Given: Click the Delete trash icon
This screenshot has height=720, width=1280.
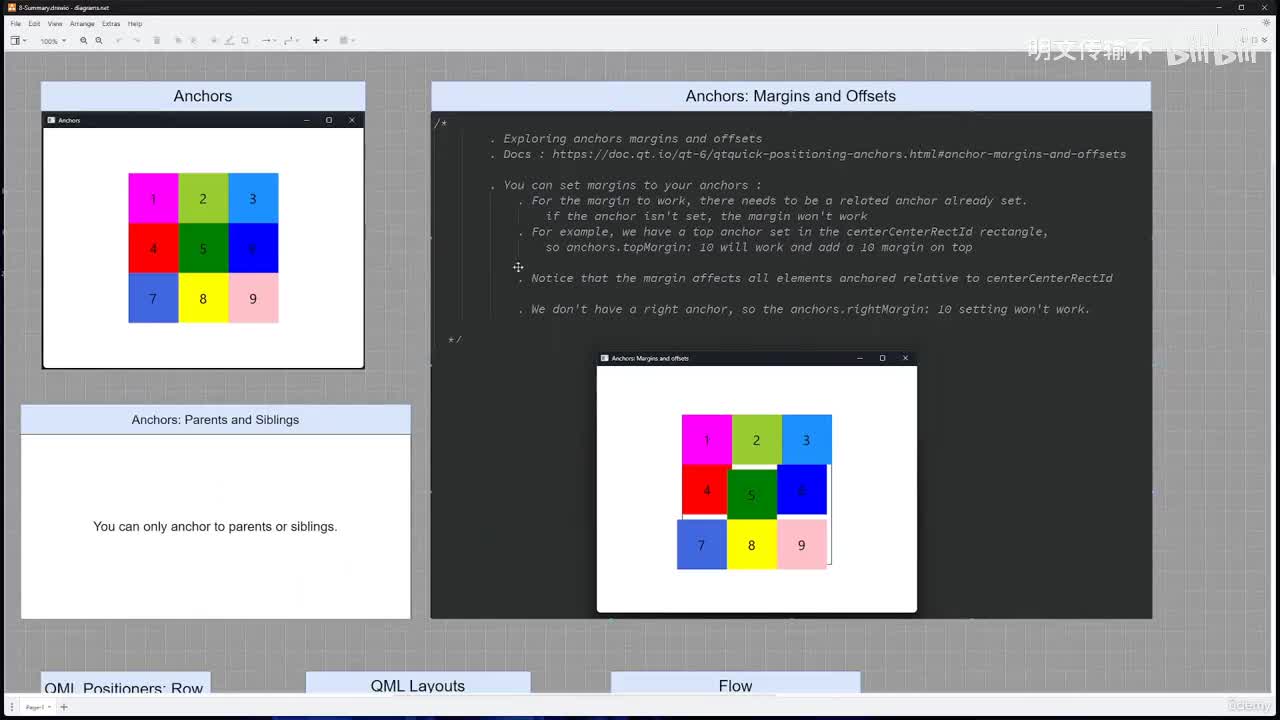Looking at the screenshot, I should pyautogui.click(x=157, y=41).
